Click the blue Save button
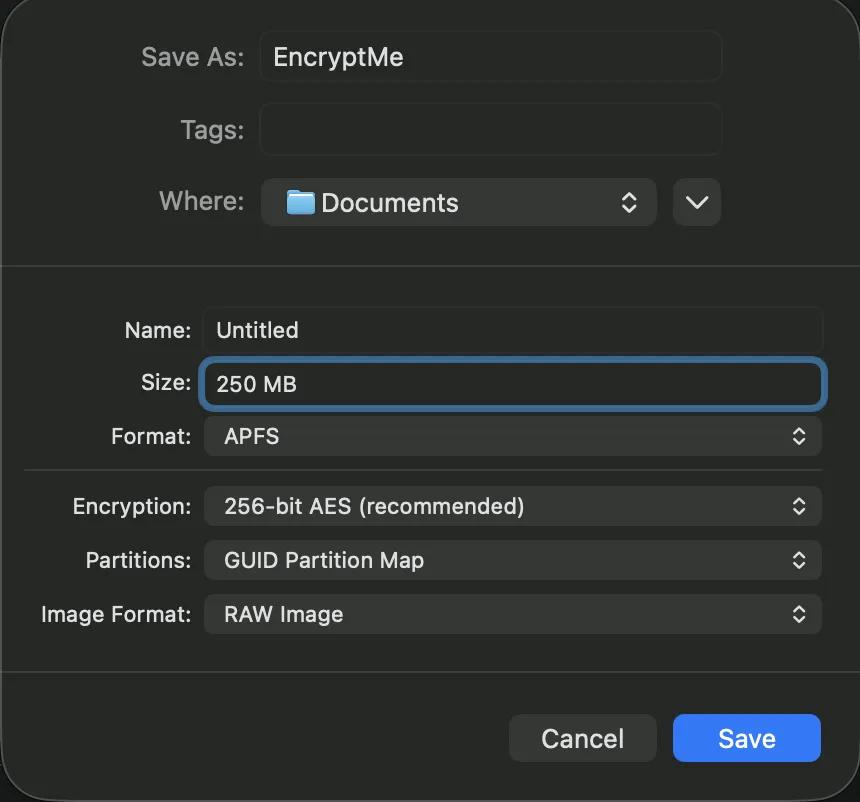Image resolution: width=860 pixels, height=802 pixels. pos(746,738)
